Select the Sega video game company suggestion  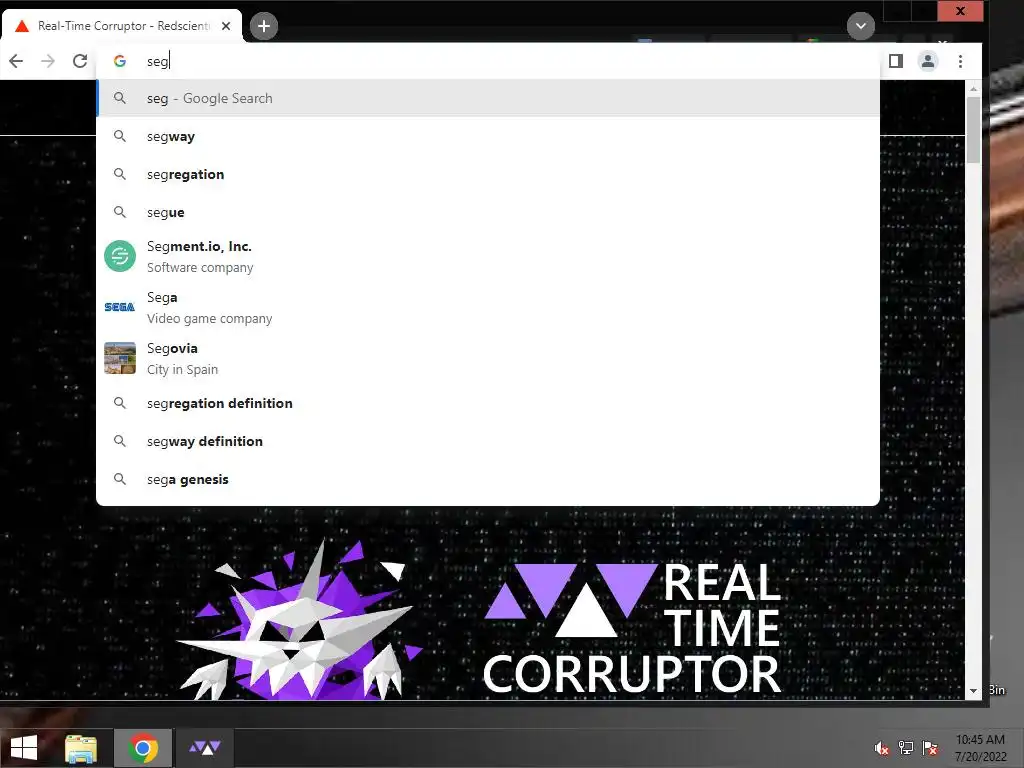coord(488,308)
